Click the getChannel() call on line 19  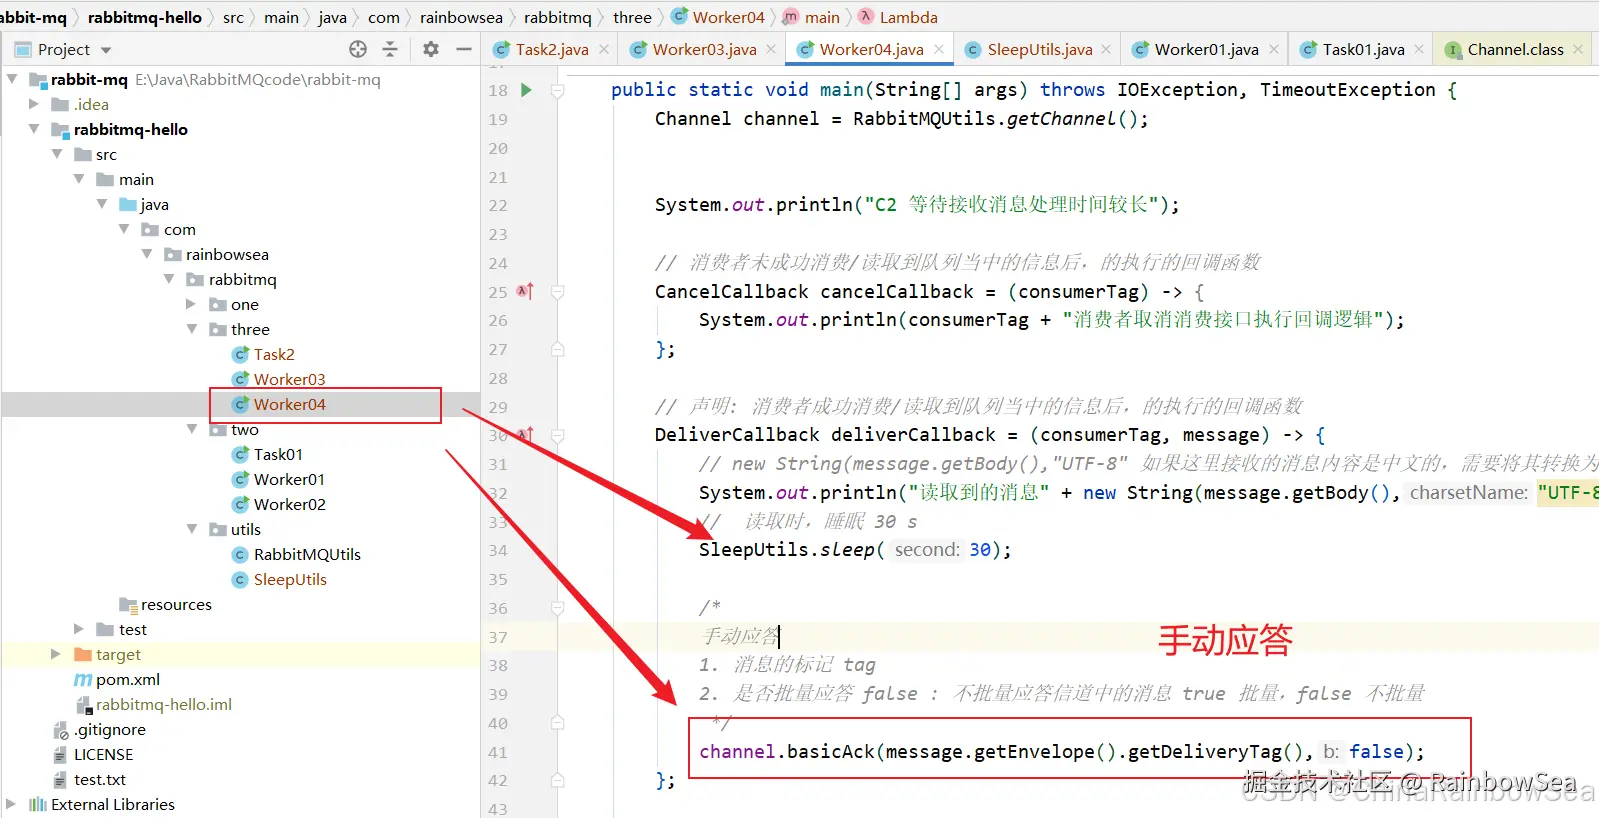click(1071, 119)
